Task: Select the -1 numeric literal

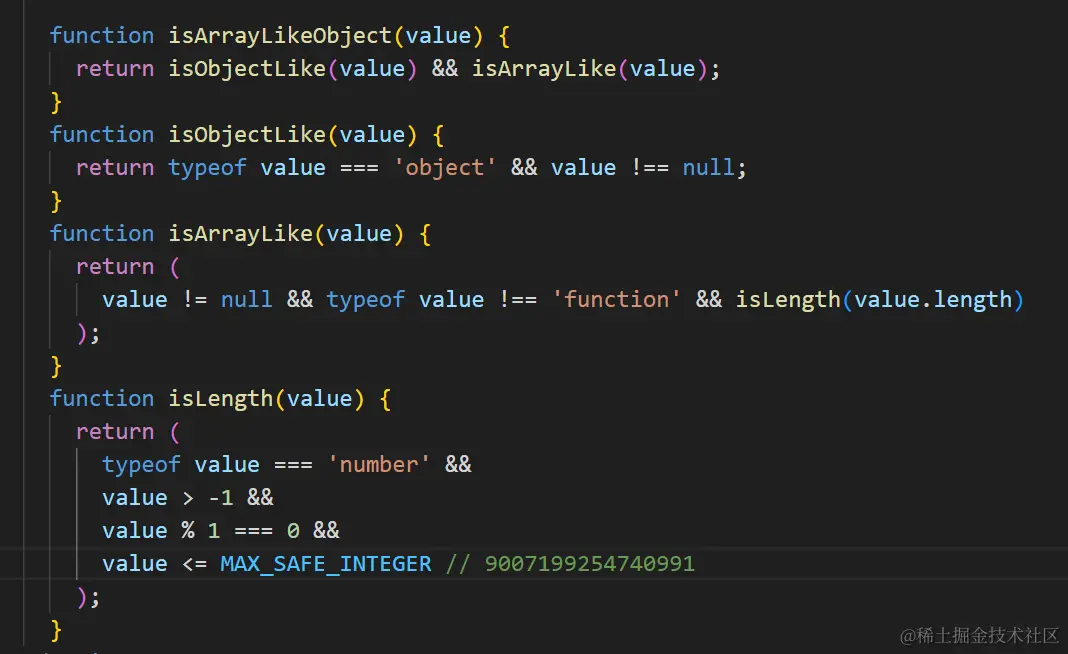Action: 221,498
